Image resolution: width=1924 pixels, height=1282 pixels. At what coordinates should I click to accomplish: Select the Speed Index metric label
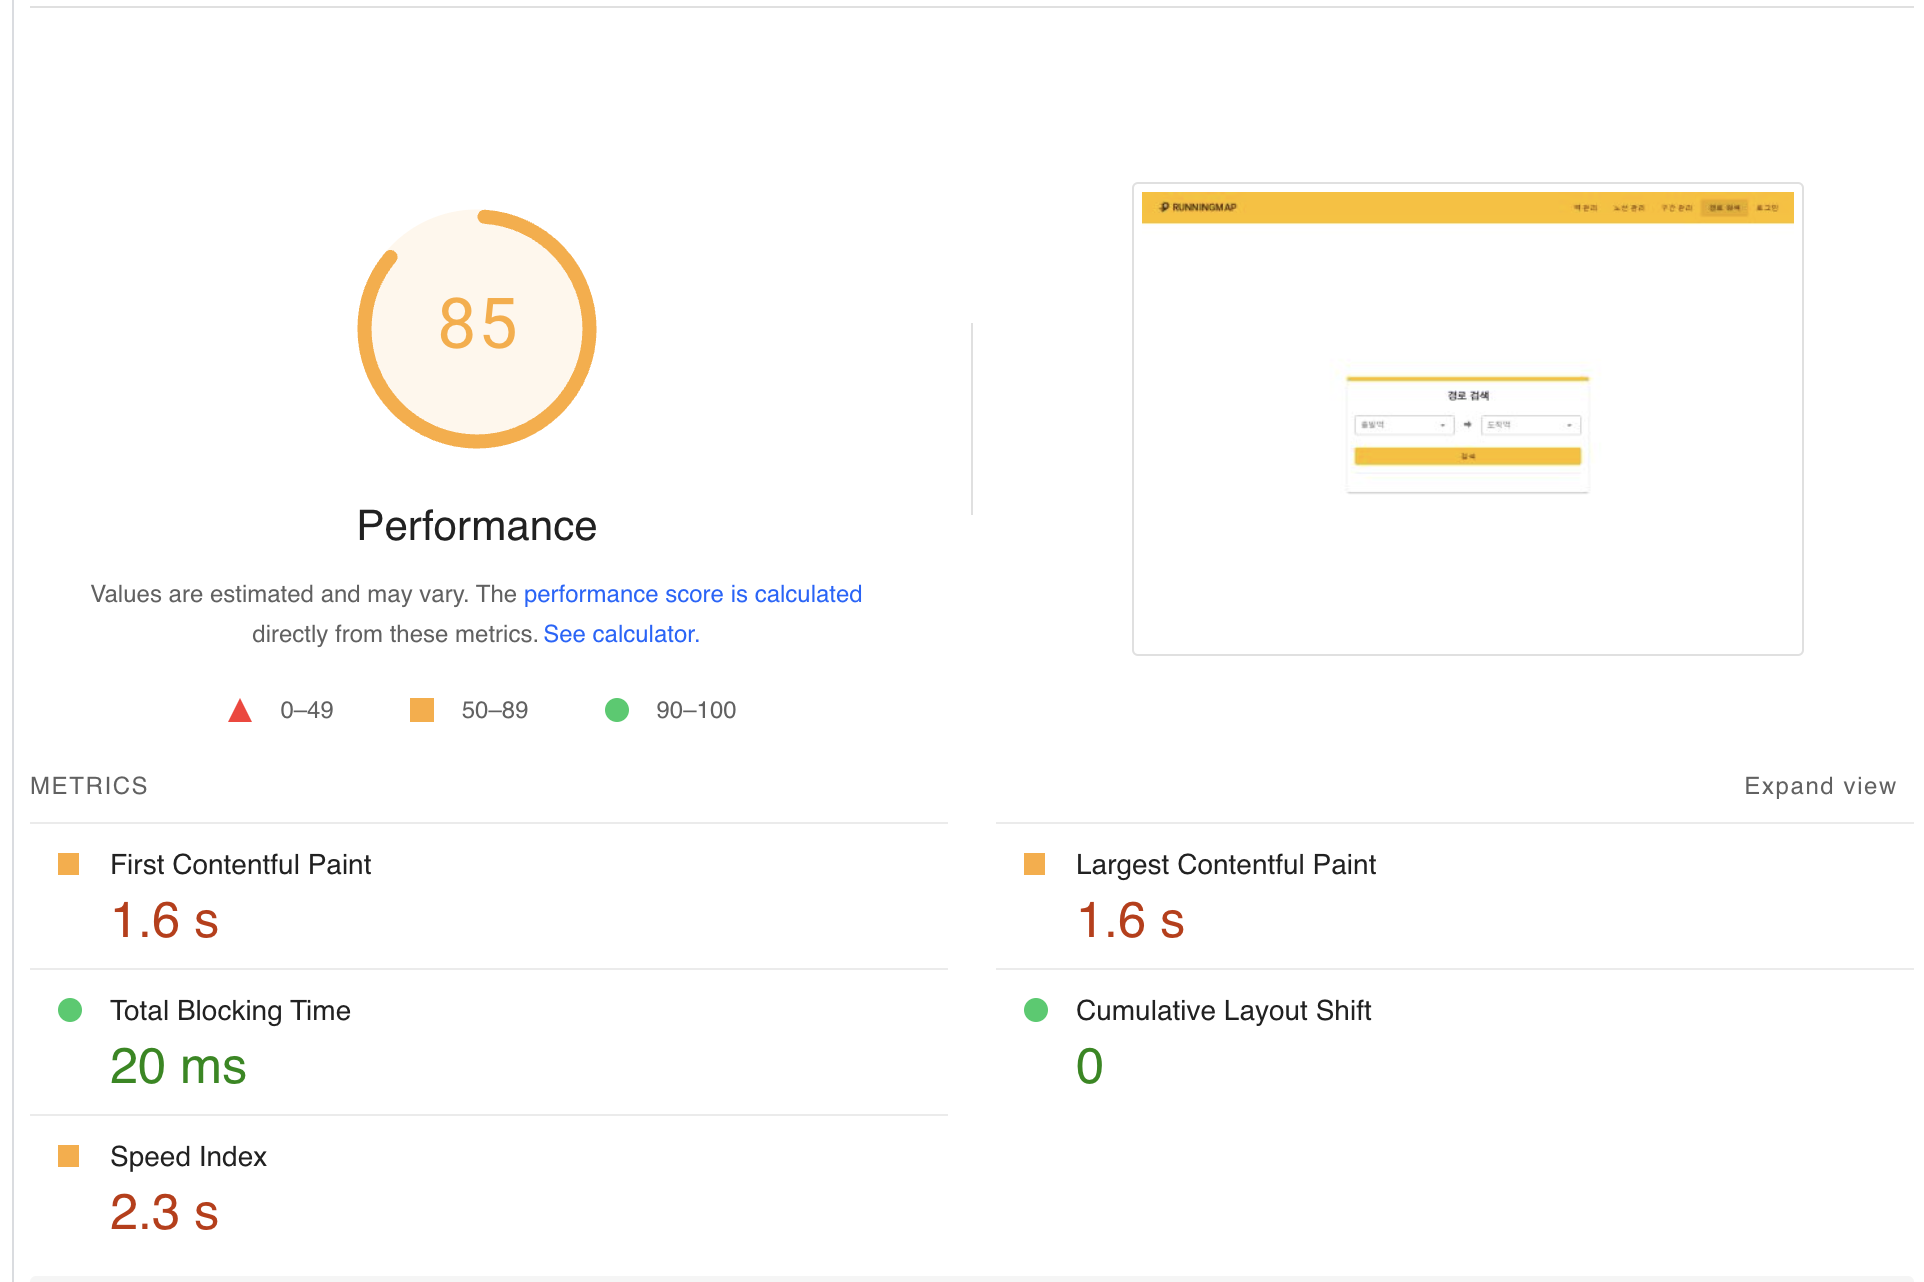pyautogui.click(x=188, y=1156)
